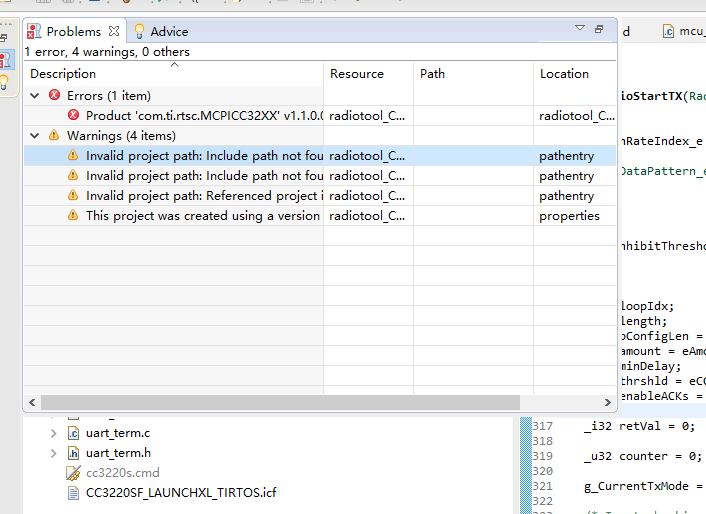Click the '_u32 counter = 0;' code line
This screenshot has height=514, width=706.
(x=643, y=456)
